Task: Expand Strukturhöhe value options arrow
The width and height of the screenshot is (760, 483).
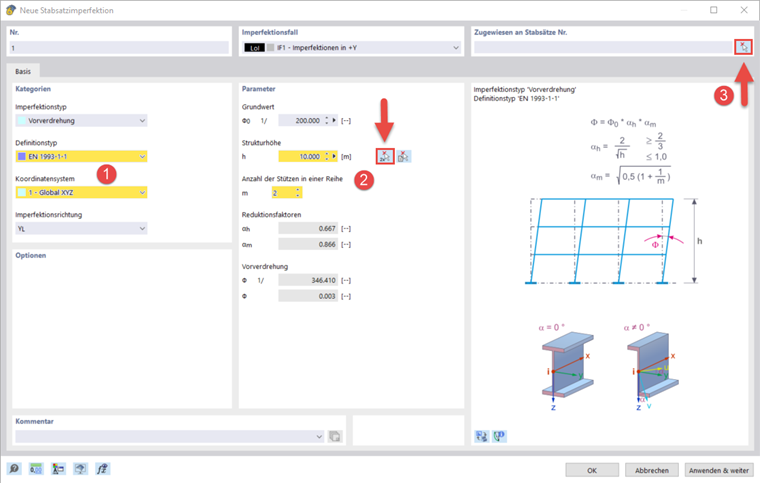Action: click(334, 156)
